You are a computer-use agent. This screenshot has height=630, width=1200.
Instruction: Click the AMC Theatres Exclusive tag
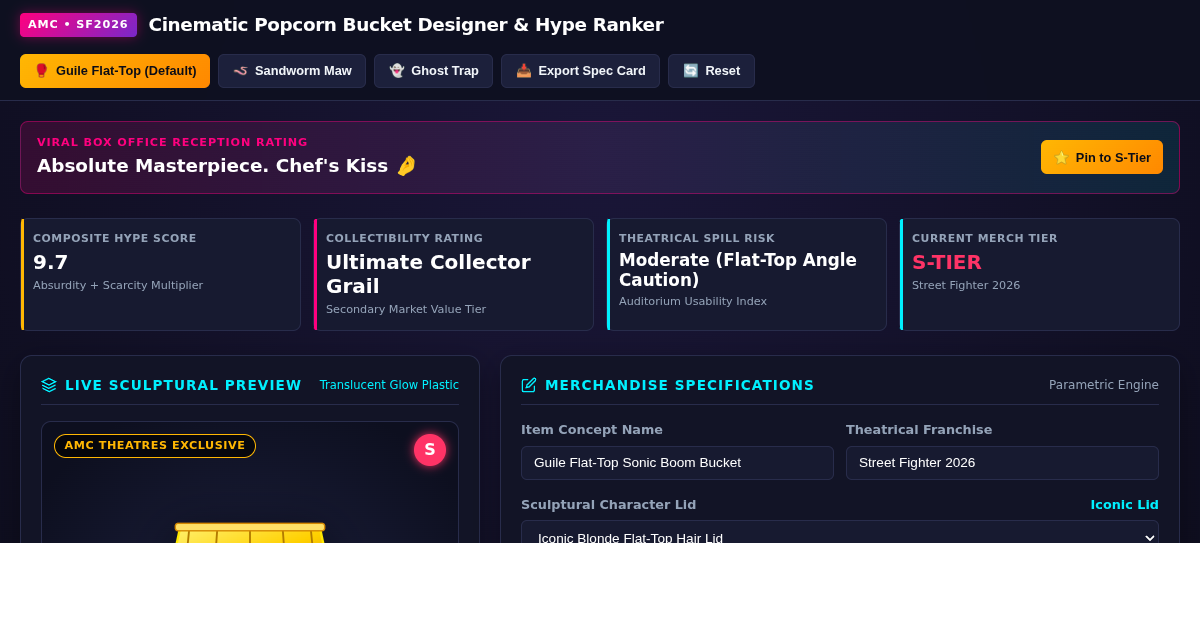coord(155,446)
